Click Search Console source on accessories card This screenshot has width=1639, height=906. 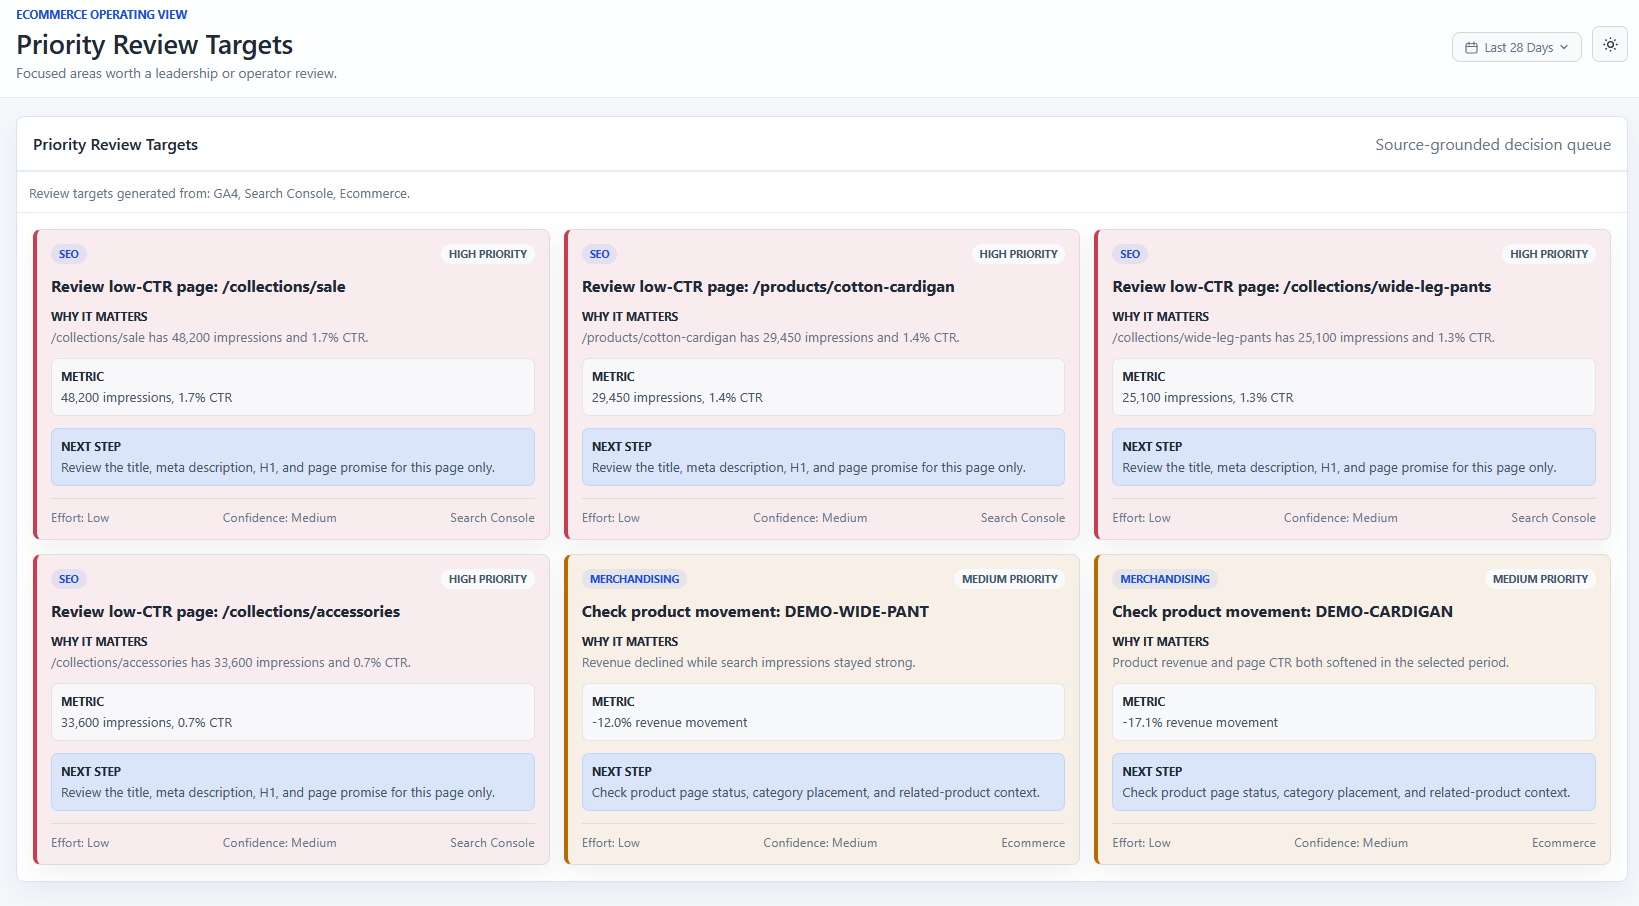492,843
